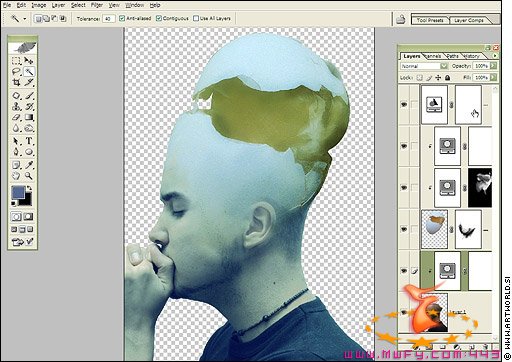Select the Type tool
The image size is (512, 362).
pos(29,141)
